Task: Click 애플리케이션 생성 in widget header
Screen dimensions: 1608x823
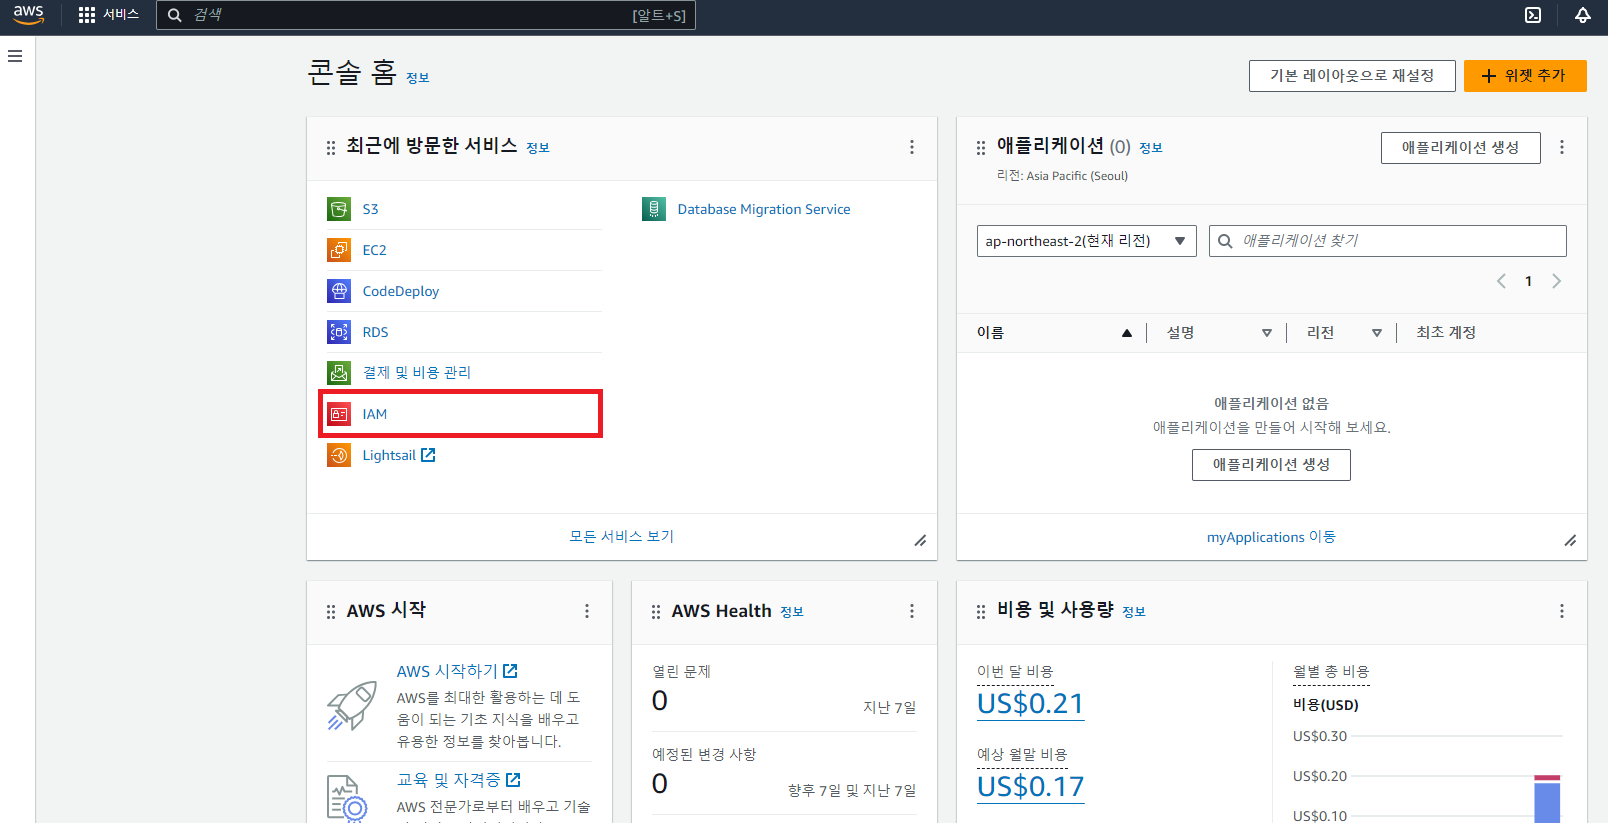Action: click(1461, 148)
